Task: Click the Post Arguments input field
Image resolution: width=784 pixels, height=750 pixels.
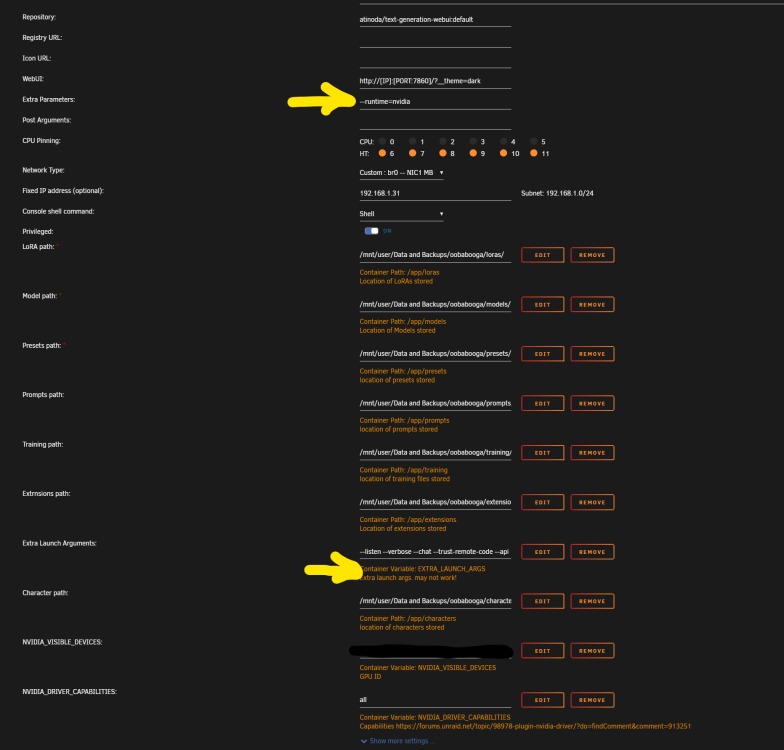Action: (x=435, y=122)
